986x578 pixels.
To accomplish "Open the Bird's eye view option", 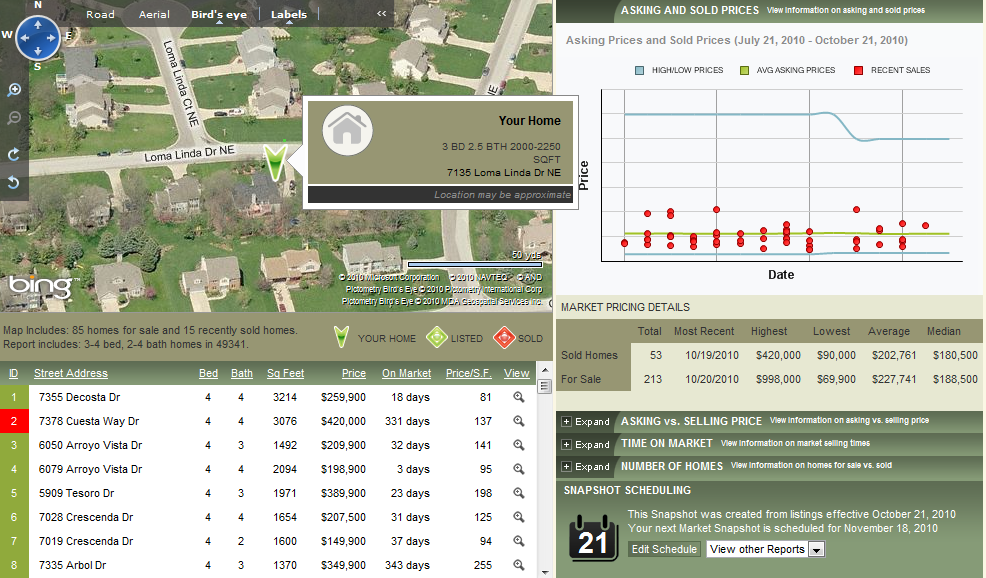I will click(x=219, y=14).
